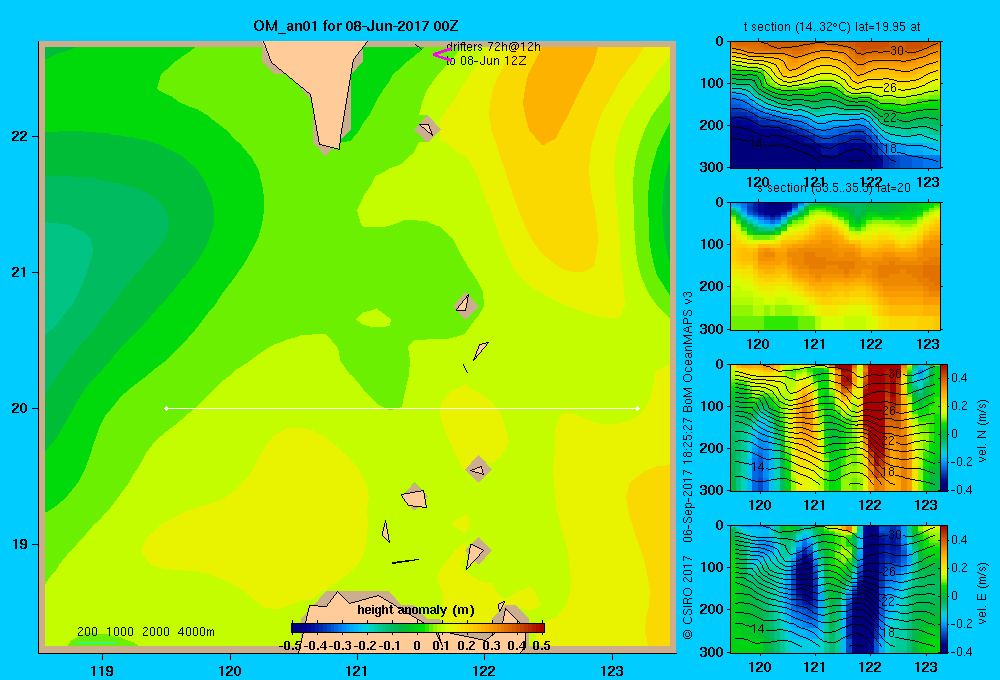Click the island near latitude 20.8 at longitude 122
This screenshot has height=680, width=1000.
pyautogui.click(x=466, y=306)
